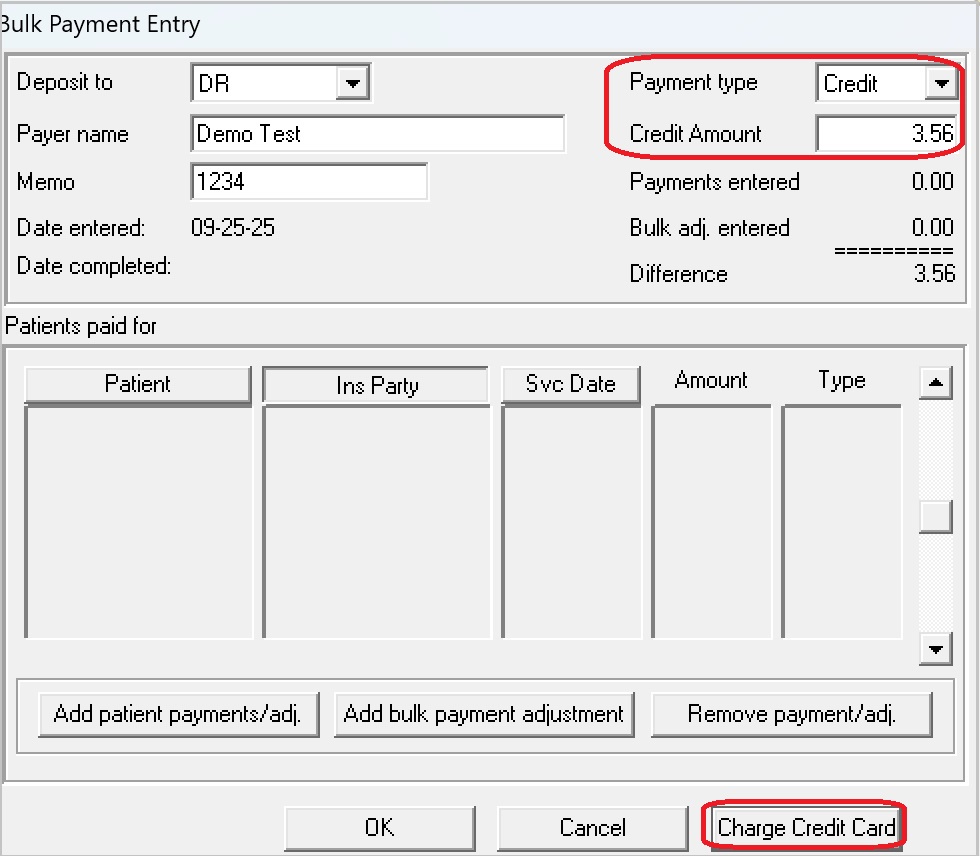The height and width of the screenshot is (856, 980).
Task: Open the Payment type dropdown arrow
Action: coord(941,84)
